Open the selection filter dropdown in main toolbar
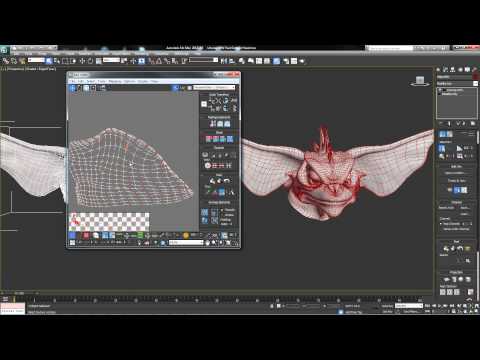Screen dimensions: 480x360 (x=36, y=60)
